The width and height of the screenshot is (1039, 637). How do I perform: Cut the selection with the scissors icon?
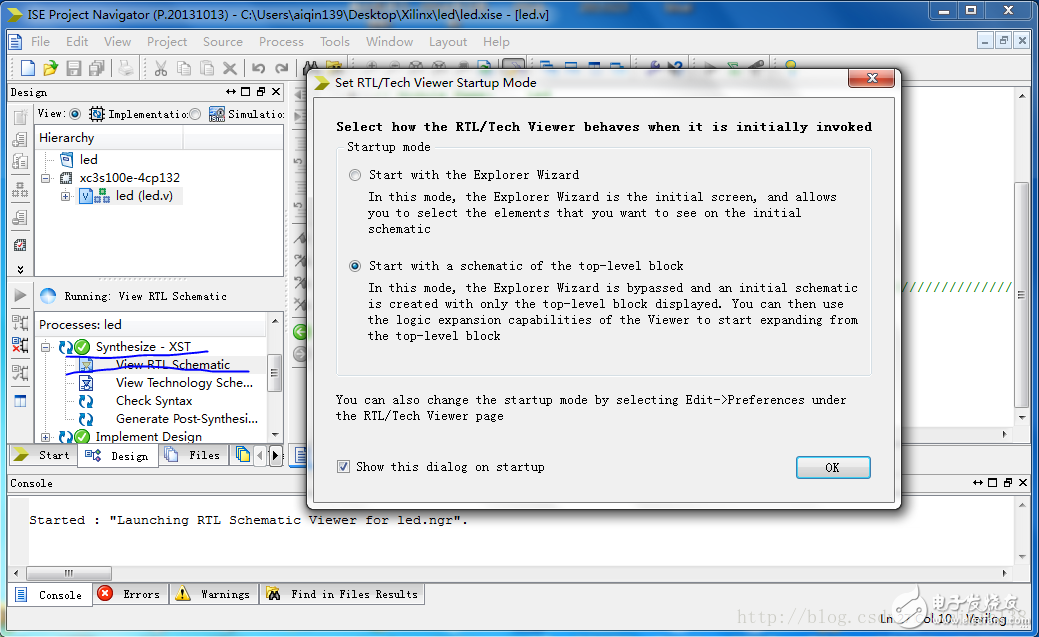(160, 67)
